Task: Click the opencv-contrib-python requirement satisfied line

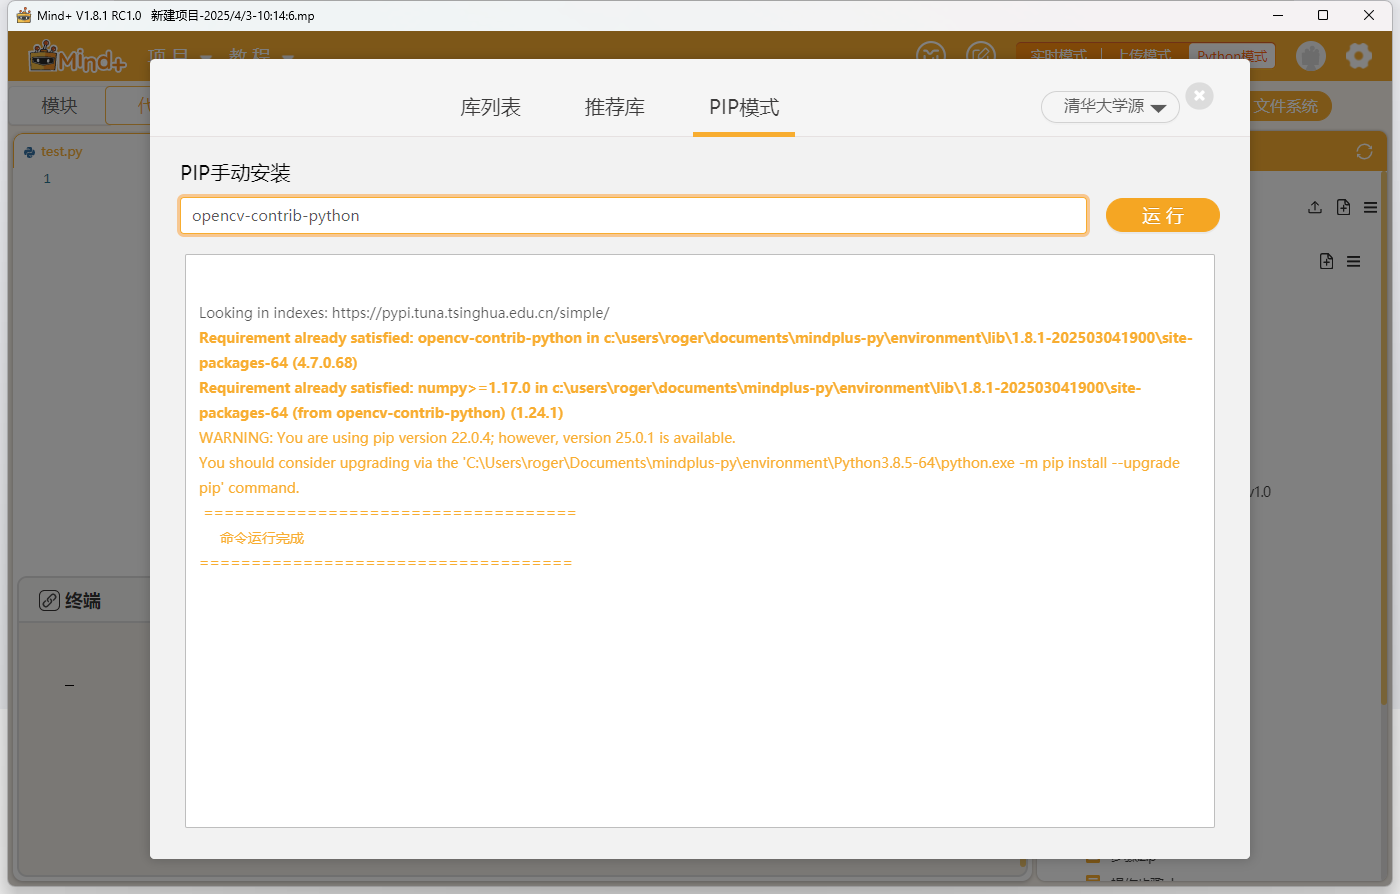Action: [696, 350]
